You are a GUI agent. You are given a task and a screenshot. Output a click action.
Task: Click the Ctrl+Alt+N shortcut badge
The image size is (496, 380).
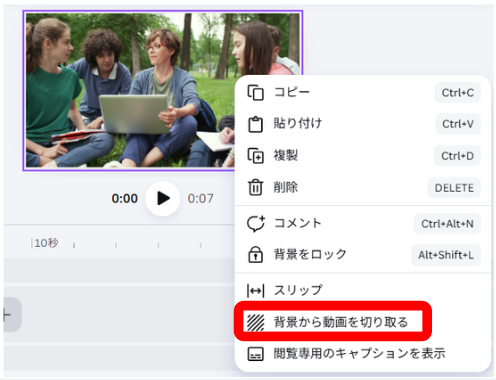tap(447, 224)
